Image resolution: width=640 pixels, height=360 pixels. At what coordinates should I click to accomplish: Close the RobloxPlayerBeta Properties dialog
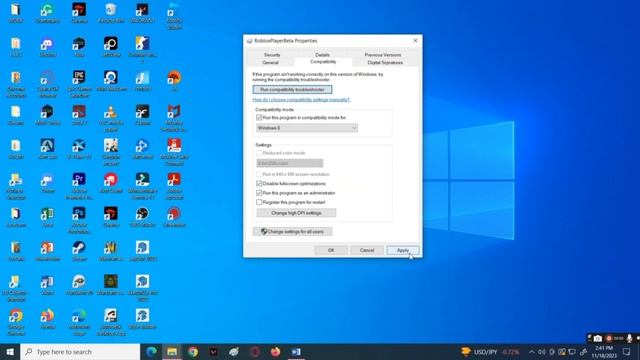(415, 40)
